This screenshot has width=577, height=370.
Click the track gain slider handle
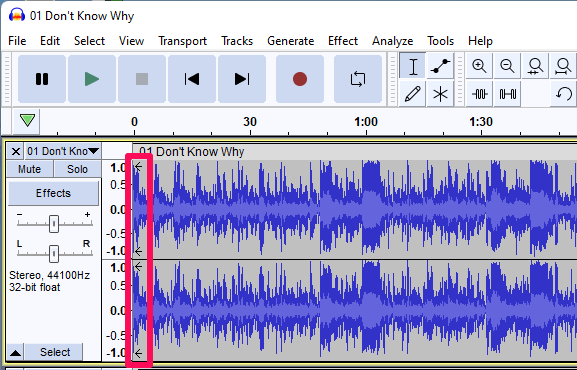[x=54, y=223]
